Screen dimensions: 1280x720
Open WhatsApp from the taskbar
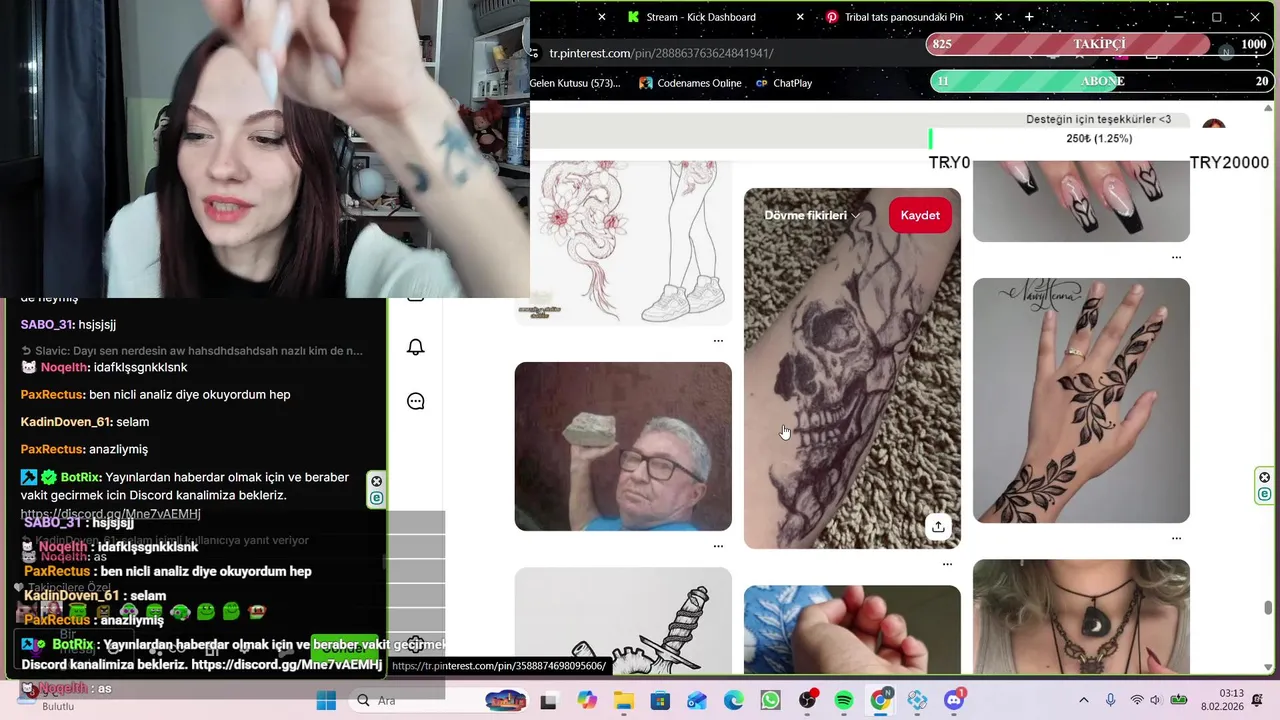[x=770, y=701]
